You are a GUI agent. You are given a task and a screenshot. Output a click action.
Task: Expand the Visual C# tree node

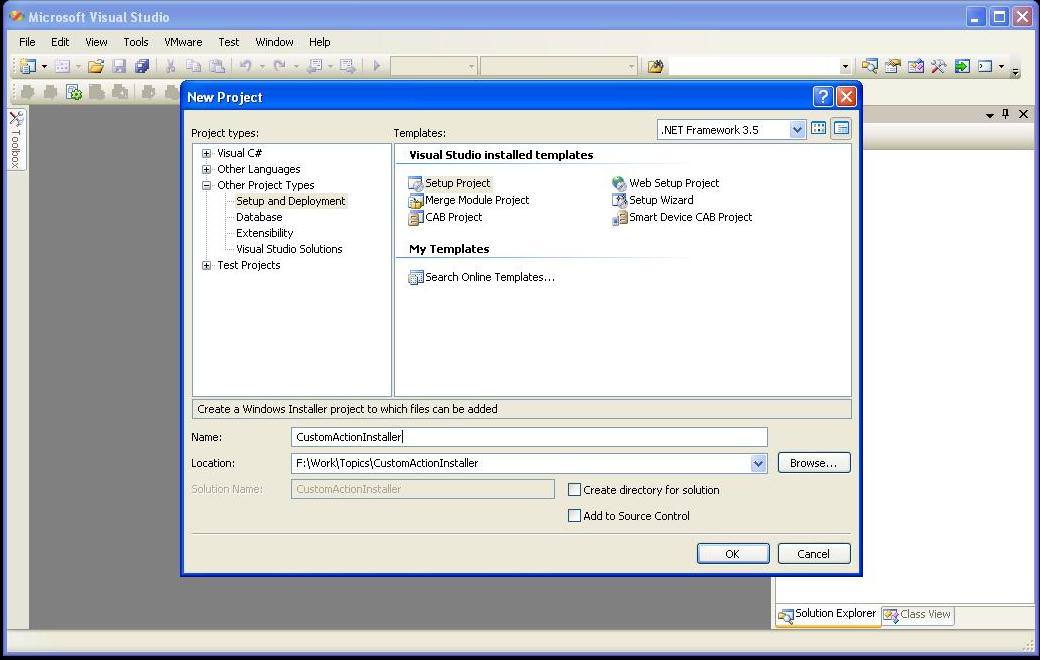(206, 153)
